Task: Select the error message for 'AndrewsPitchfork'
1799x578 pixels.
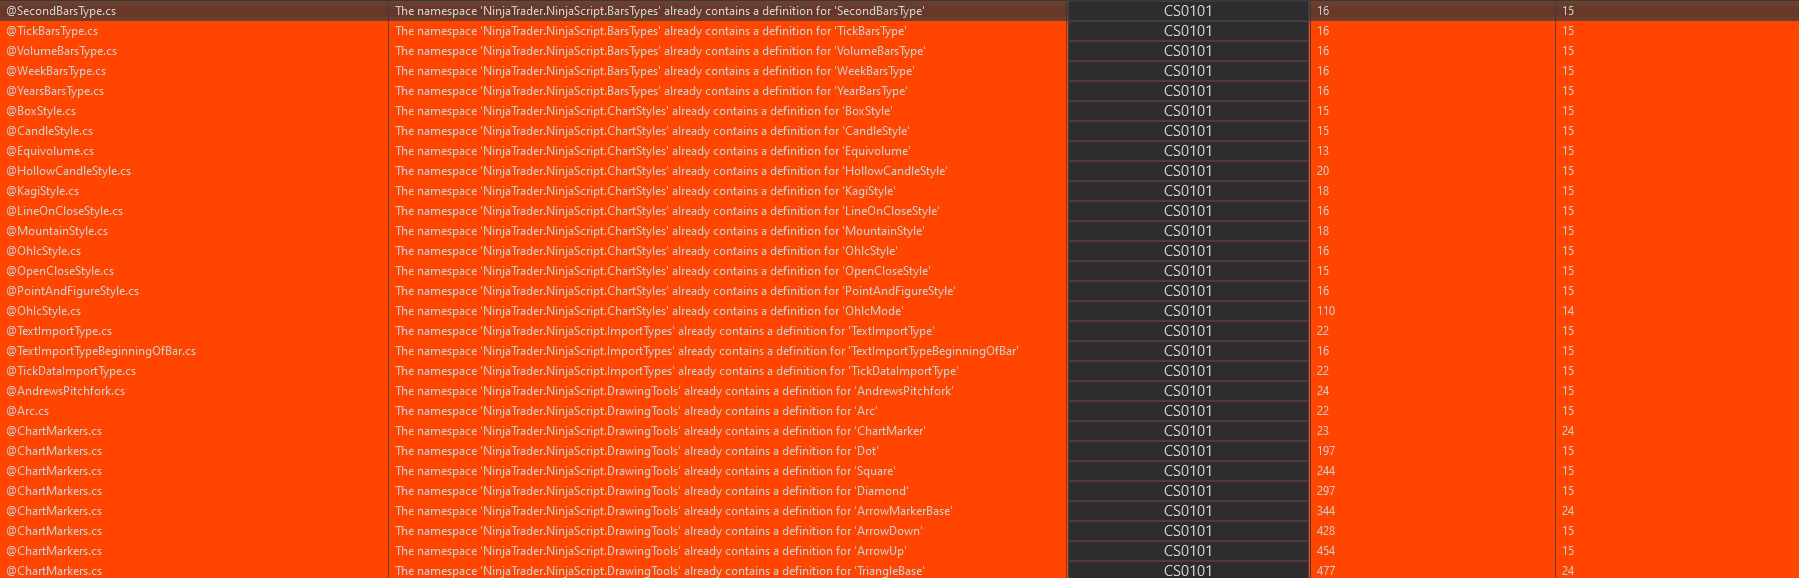Action: pos(674,391)
